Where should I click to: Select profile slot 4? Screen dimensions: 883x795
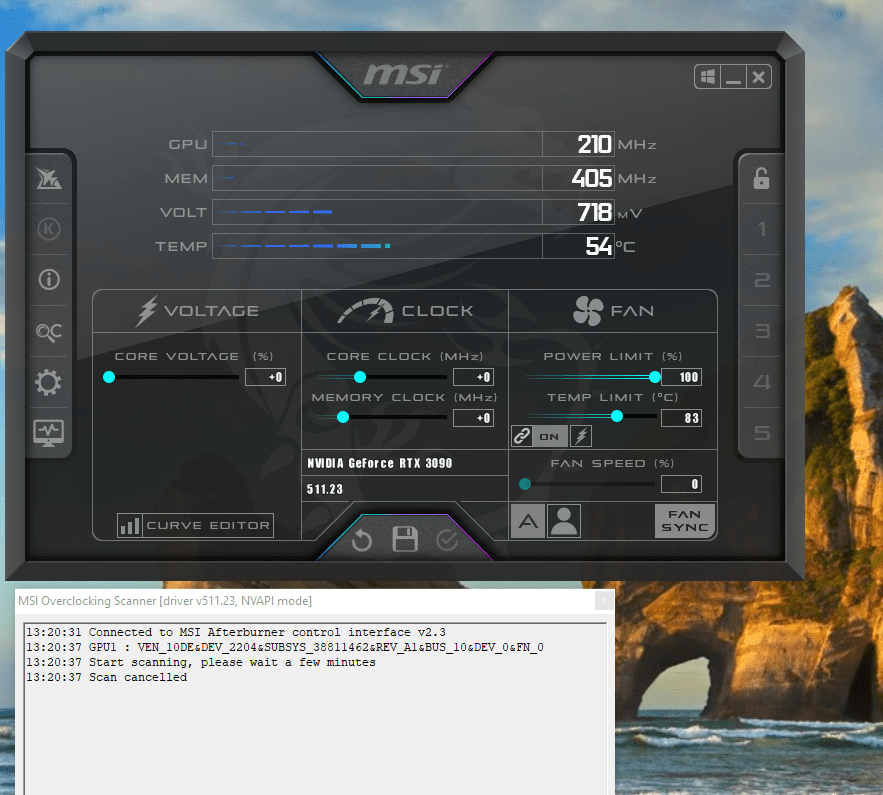click(762, 382)
